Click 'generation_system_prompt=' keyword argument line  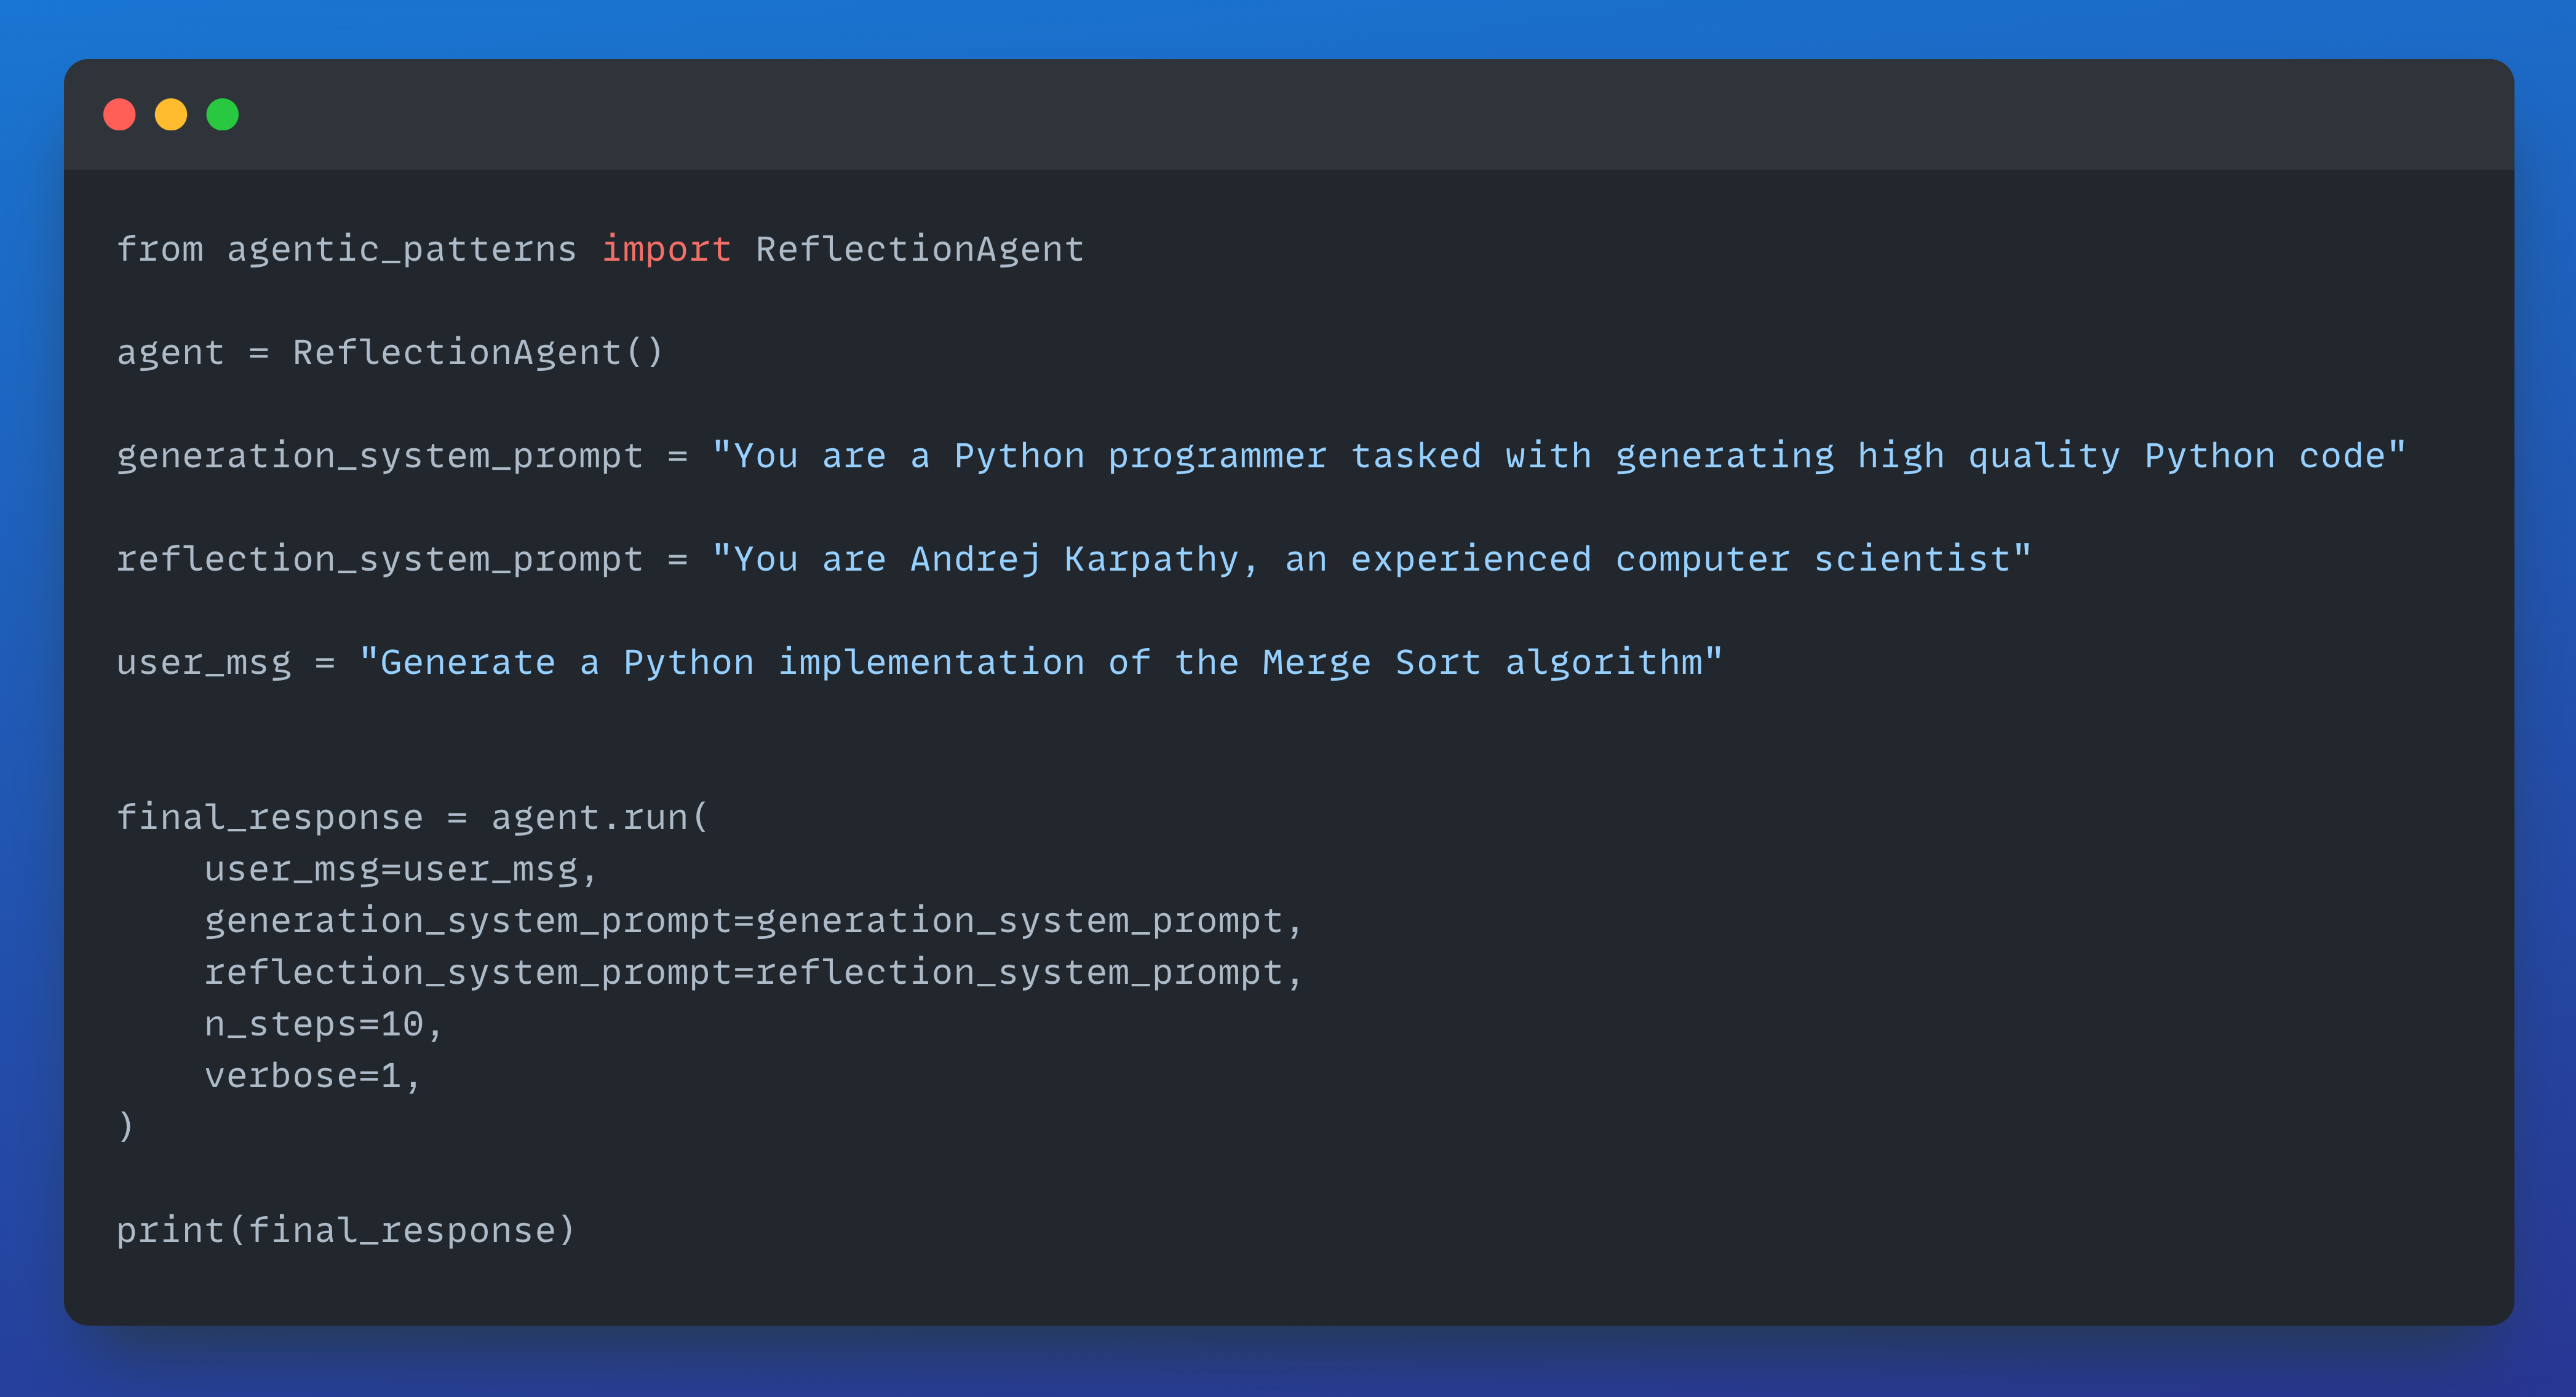[753, 920]
